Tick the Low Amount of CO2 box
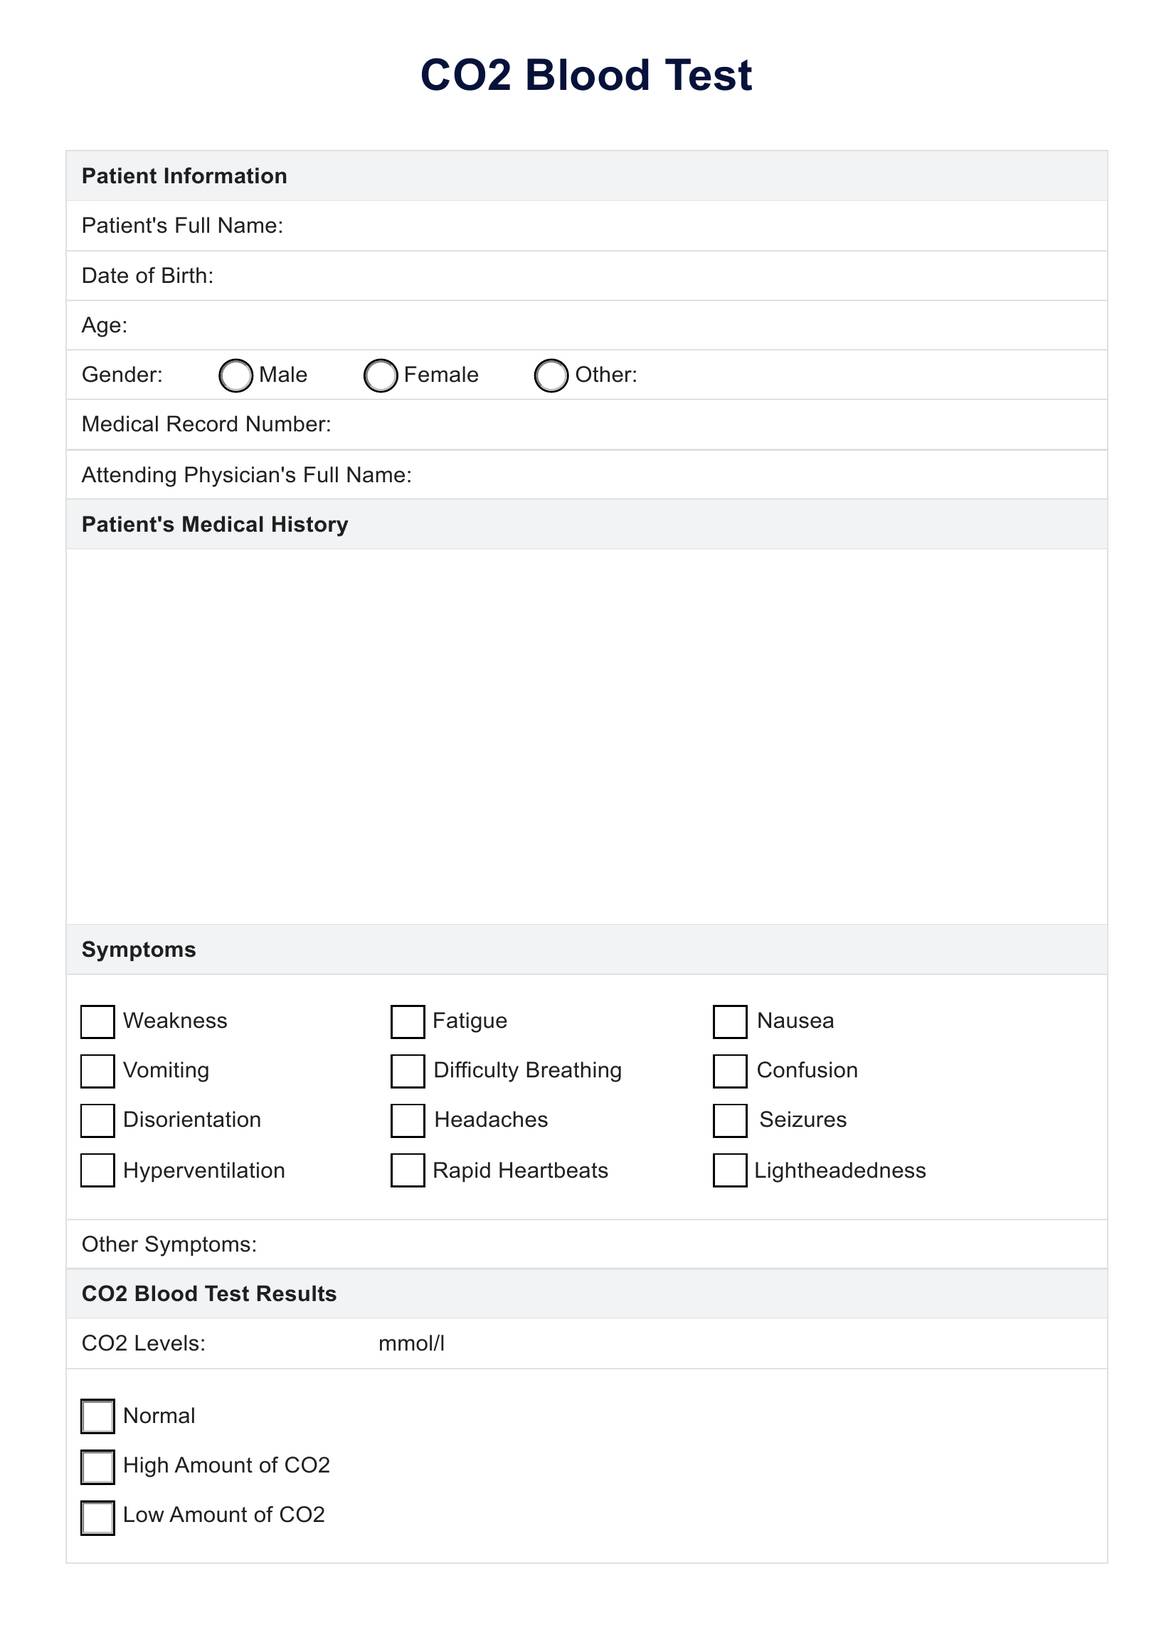The image size is (1176, 1630). [x=97, y=1517]
